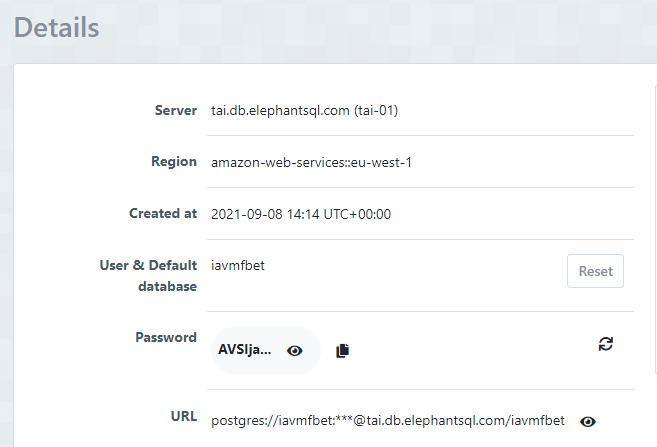657x447 pixels.
Task: Copy the password to clipboard
Action: point(343,351)
